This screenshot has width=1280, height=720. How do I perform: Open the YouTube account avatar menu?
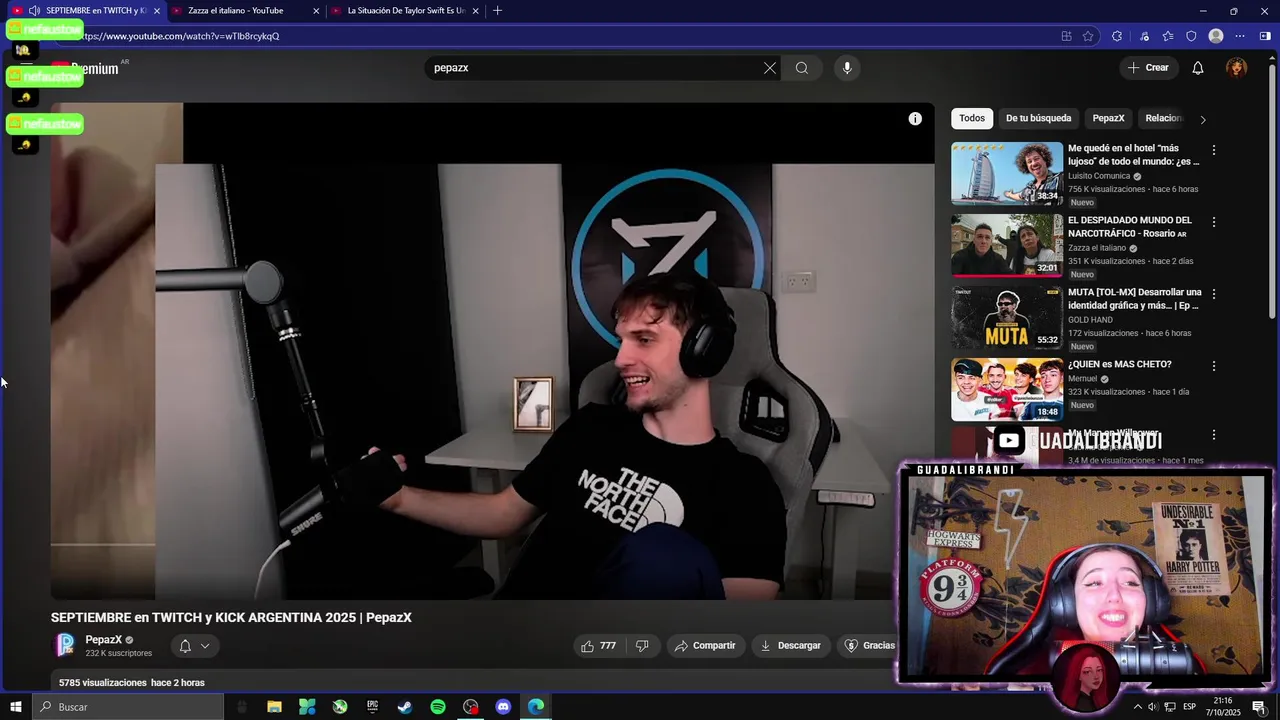tap(1237, 68)
